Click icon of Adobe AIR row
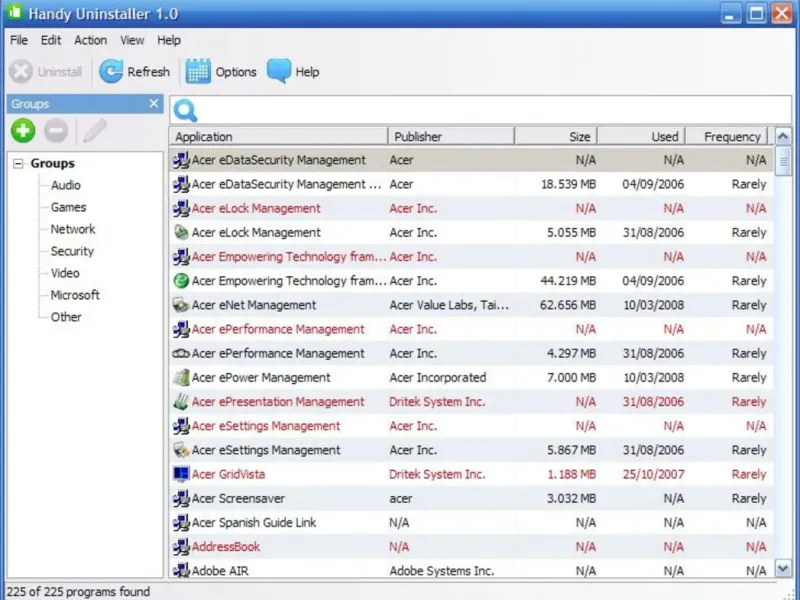 coord(181,570)
